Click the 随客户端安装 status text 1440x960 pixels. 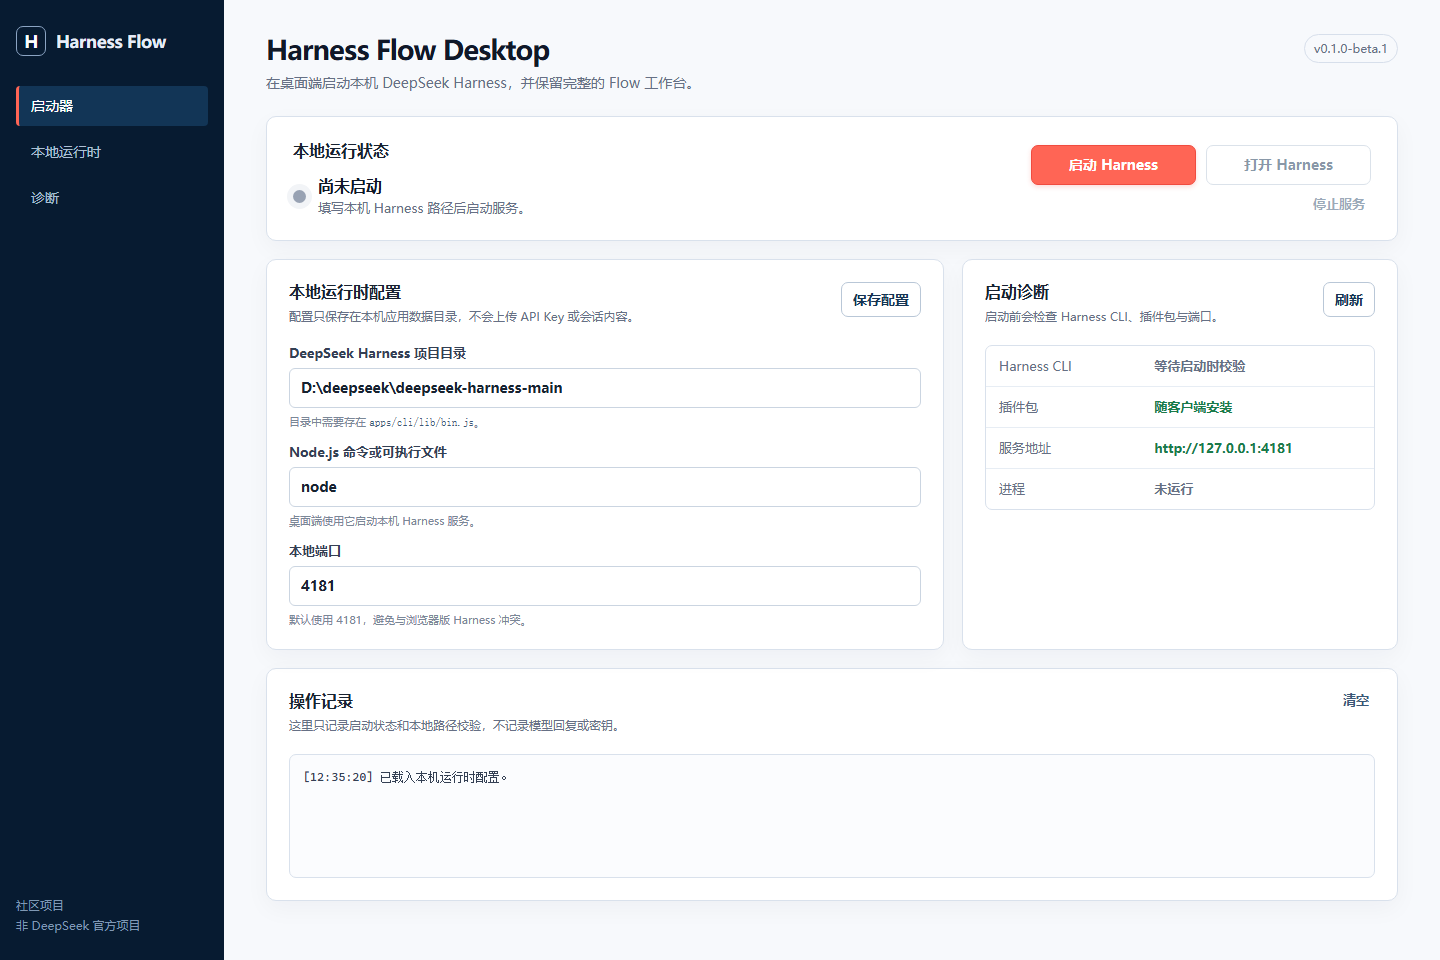tap(1193, 407)
